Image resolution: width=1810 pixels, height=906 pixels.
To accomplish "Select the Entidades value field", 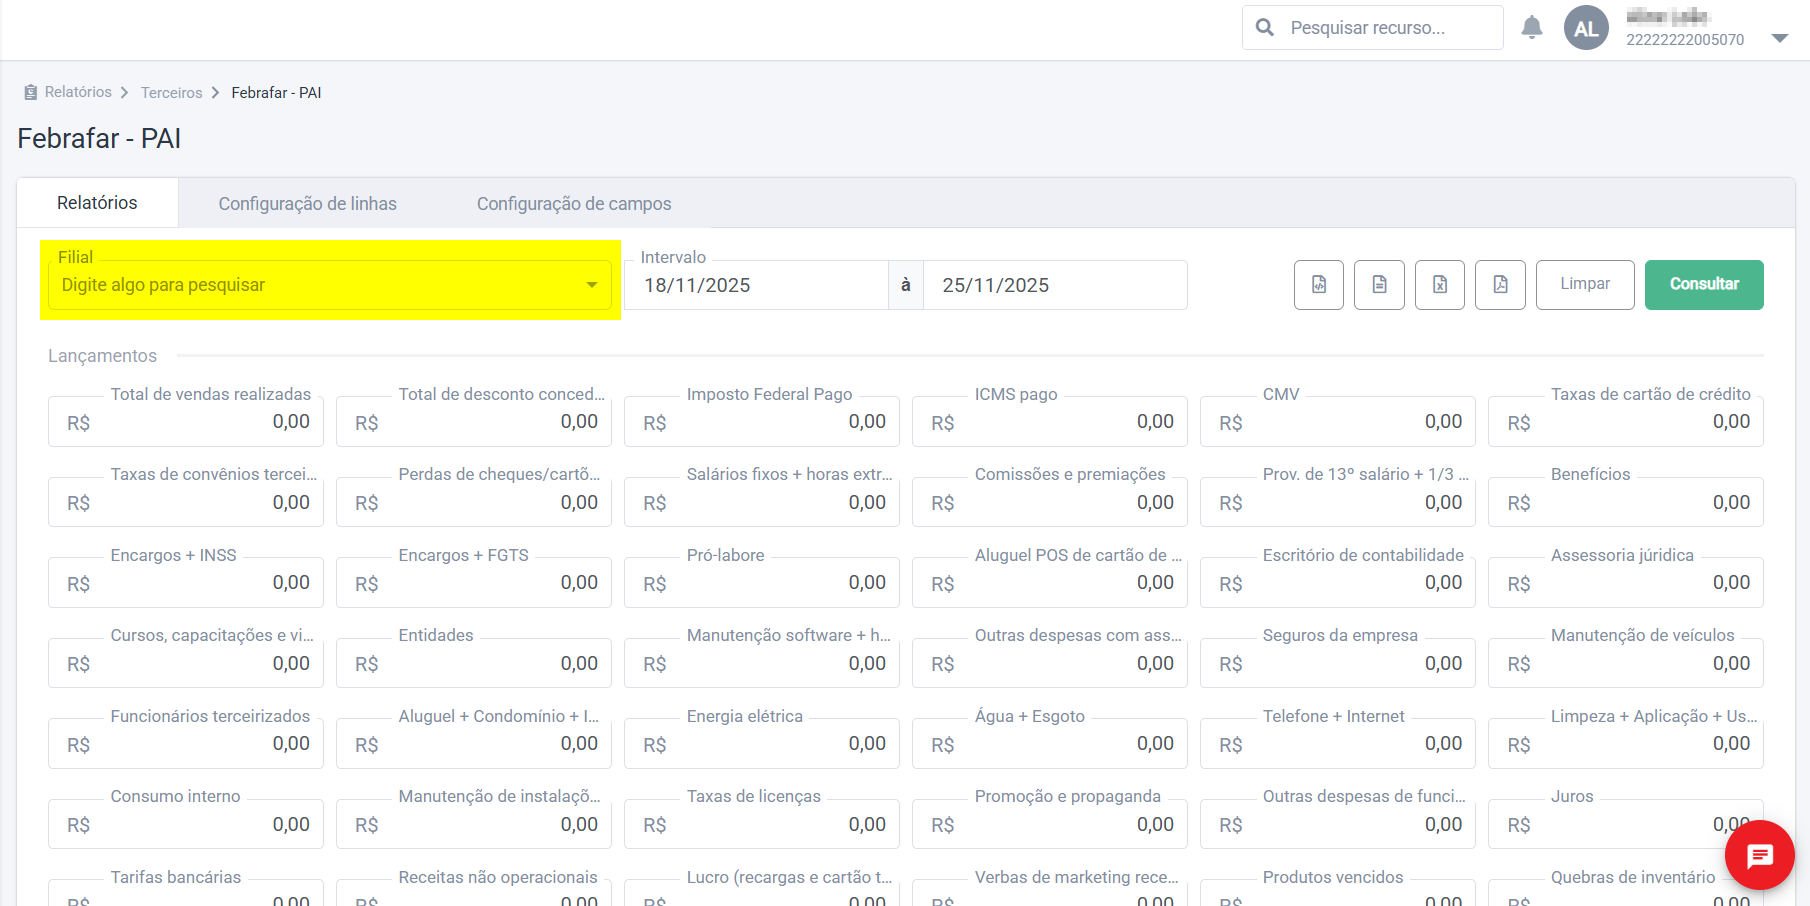I will tap(474, 663).
